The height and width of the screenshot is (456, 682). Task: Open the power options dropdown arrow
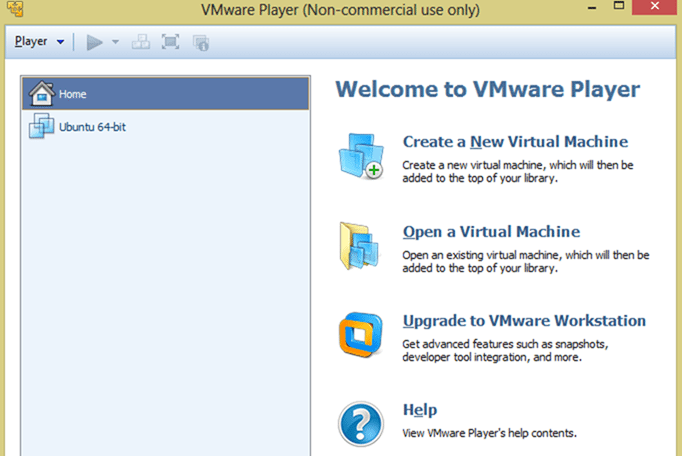(115, 42)
